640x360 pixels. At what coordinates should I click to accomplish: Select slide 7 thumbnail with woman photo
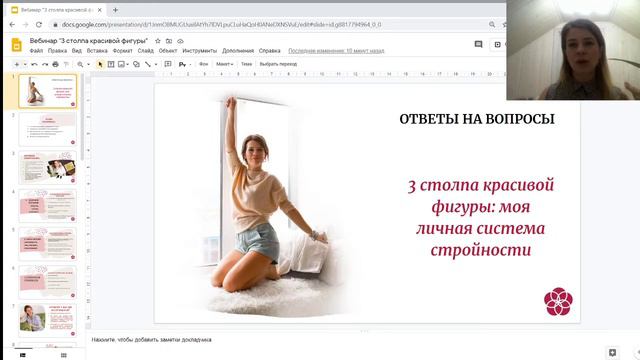coord(47,320)
